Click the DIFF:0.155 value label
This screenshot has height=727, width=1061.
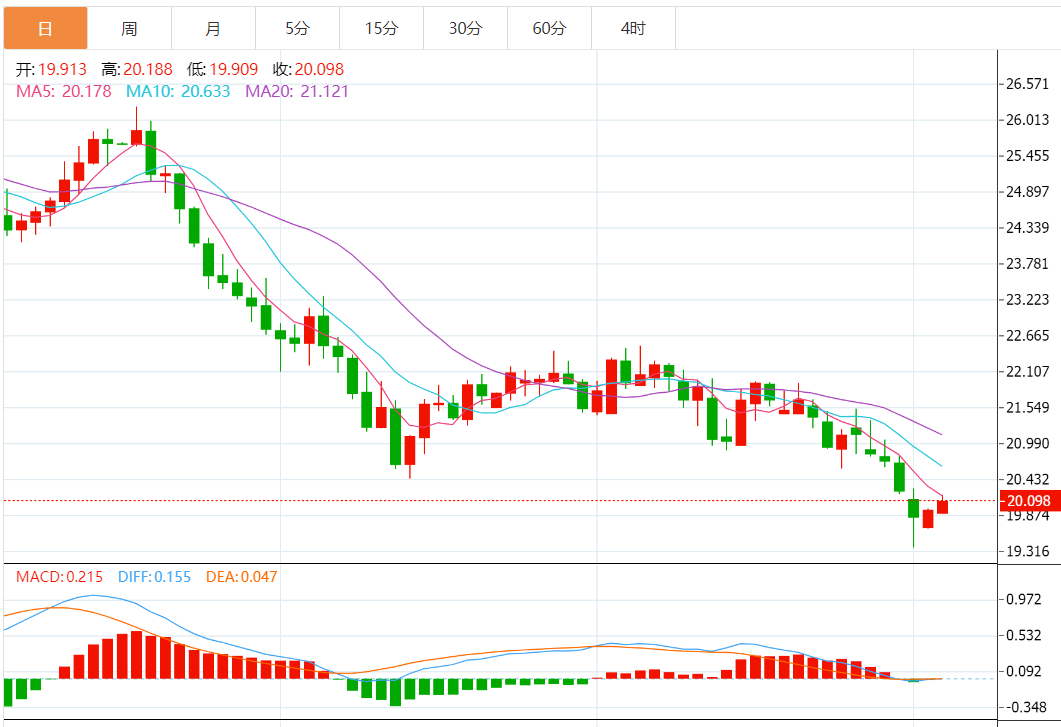(x=154, y=577)
